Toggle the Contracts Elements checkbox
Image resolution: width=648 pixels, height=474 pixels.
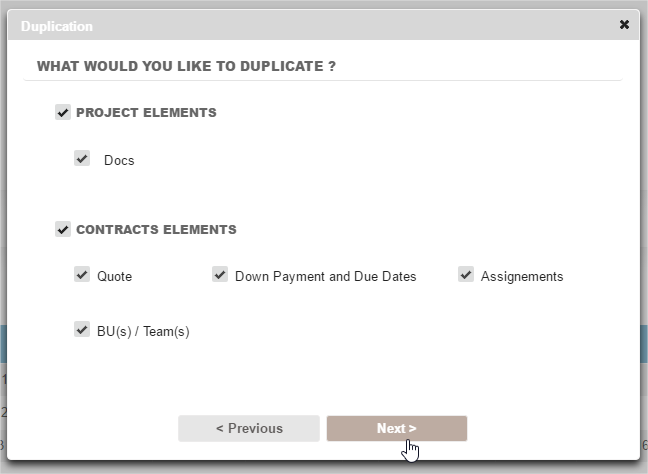63,230
